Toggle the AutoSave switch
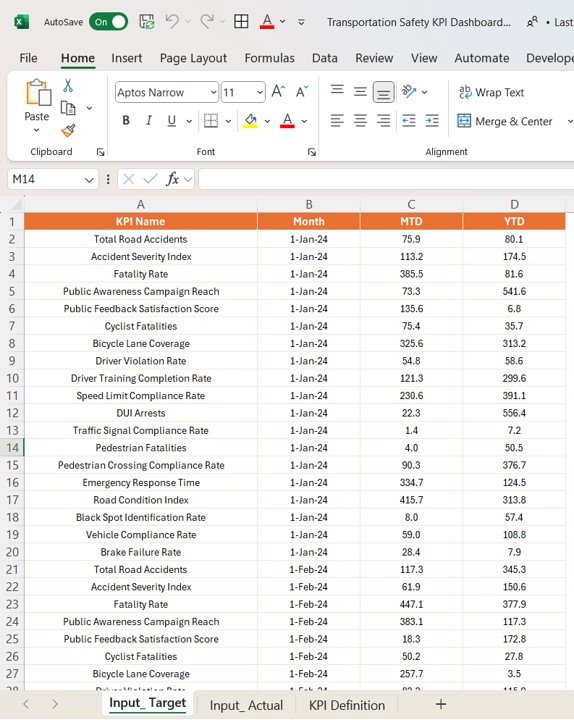 pyautogui.click(x=108, y=22)
